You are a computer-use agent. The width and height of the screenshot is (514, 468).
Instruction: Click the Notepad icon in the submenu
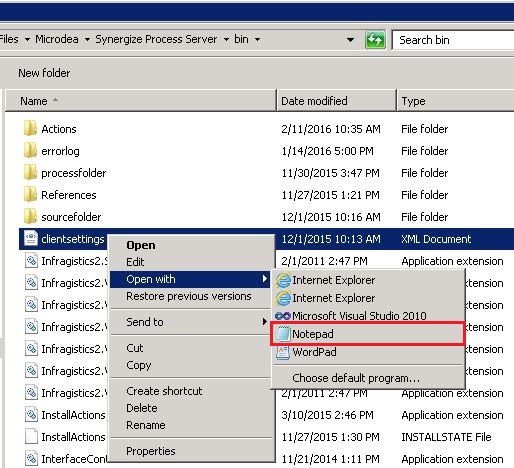(x=283, y=334)
